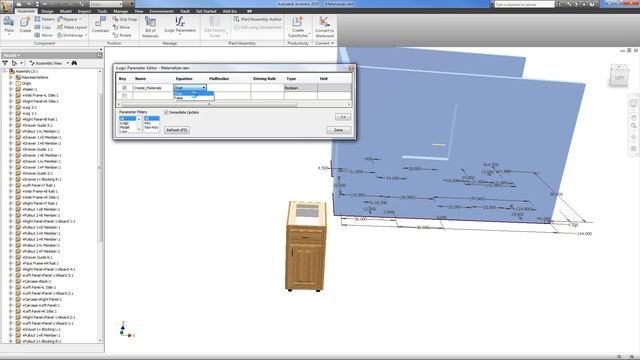Switch to the Design ribbon tab

[x=47, y=11]
